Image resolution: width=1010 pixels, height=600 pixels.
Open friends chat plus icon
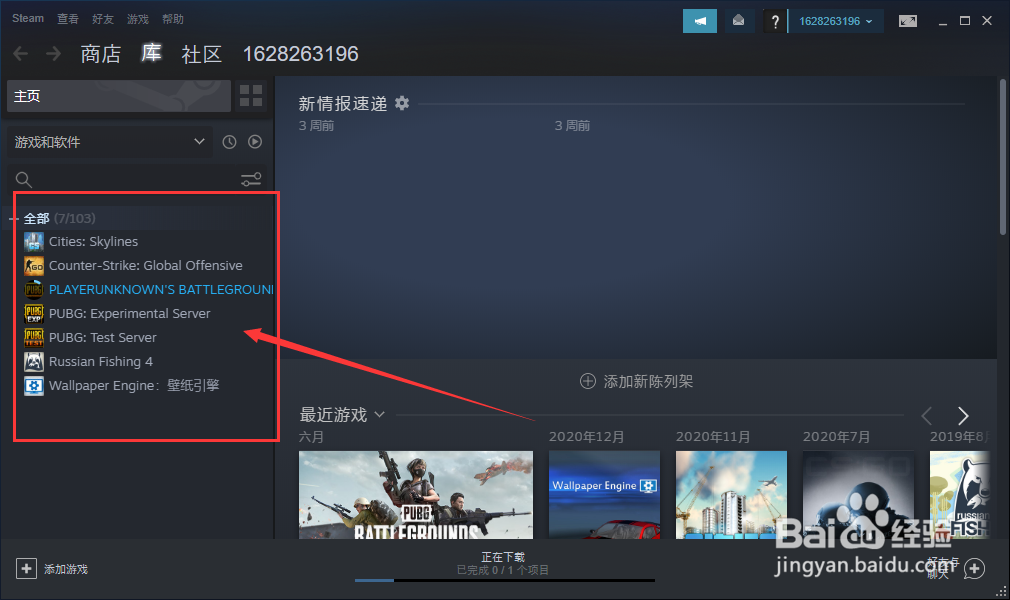point(974,569)
